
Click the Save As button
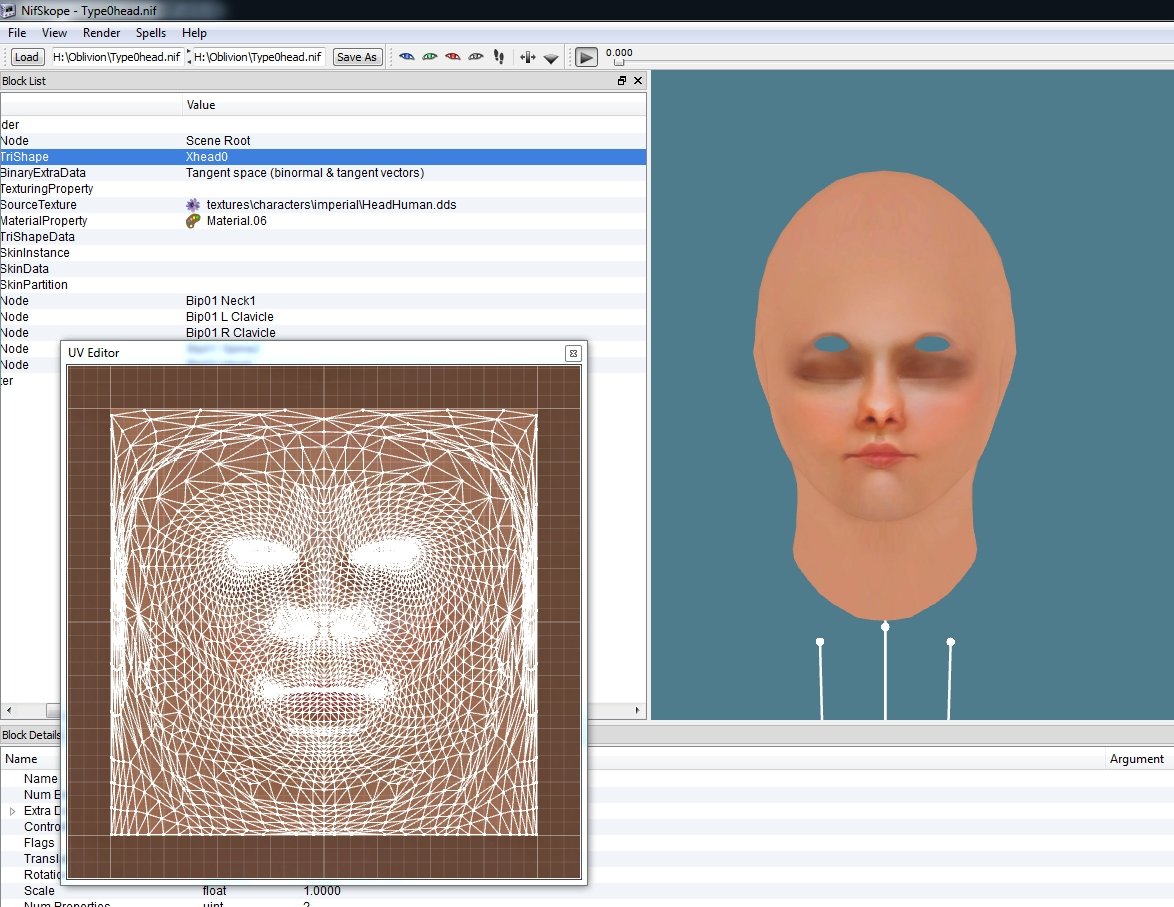(357, 57)
